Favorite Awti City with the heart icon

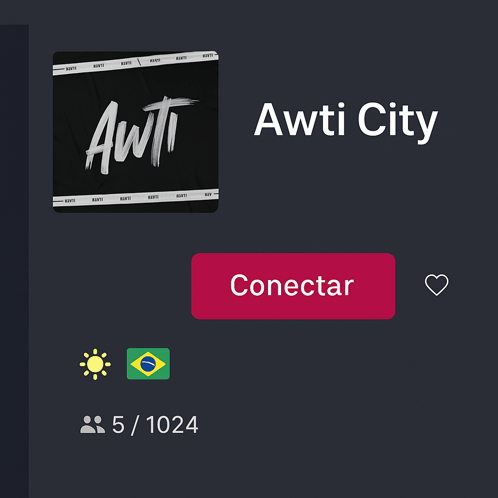coord(436,285)
